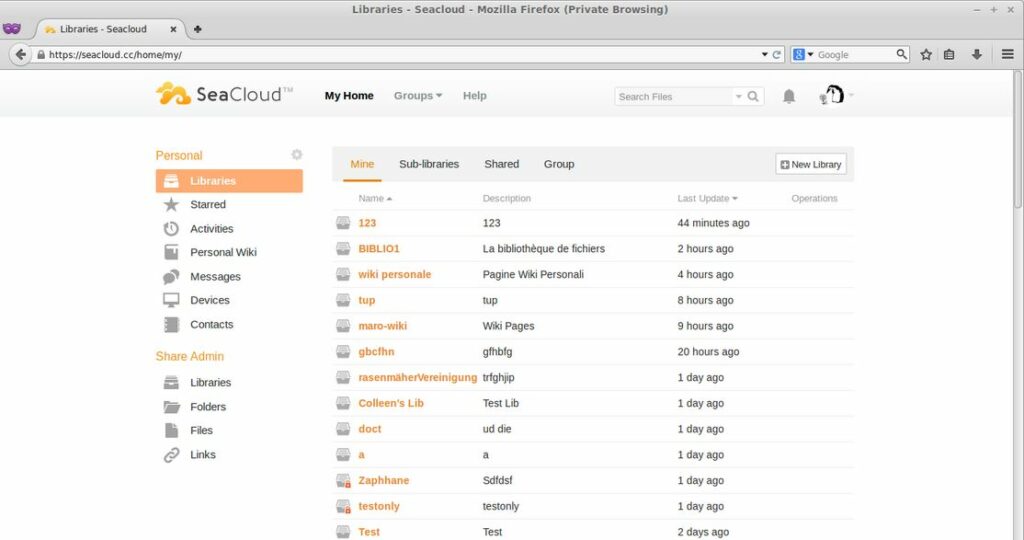
Task: Click the Devices monitor icon
Action: coord(171,300)
